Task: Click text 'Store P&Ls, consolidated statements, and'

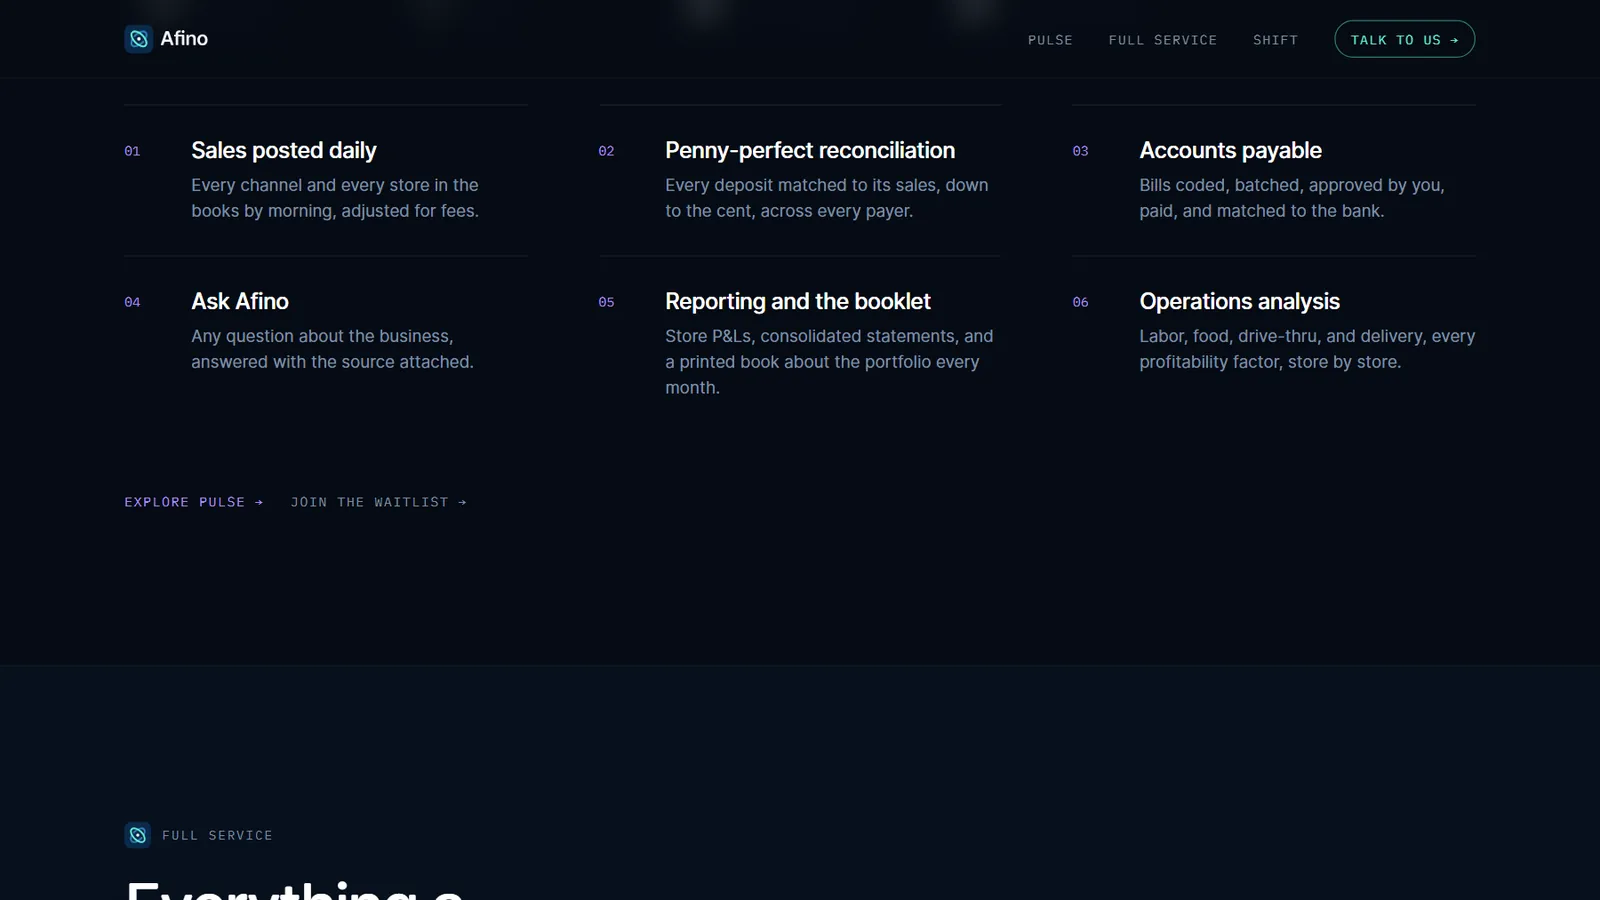Action: (829, 336)
